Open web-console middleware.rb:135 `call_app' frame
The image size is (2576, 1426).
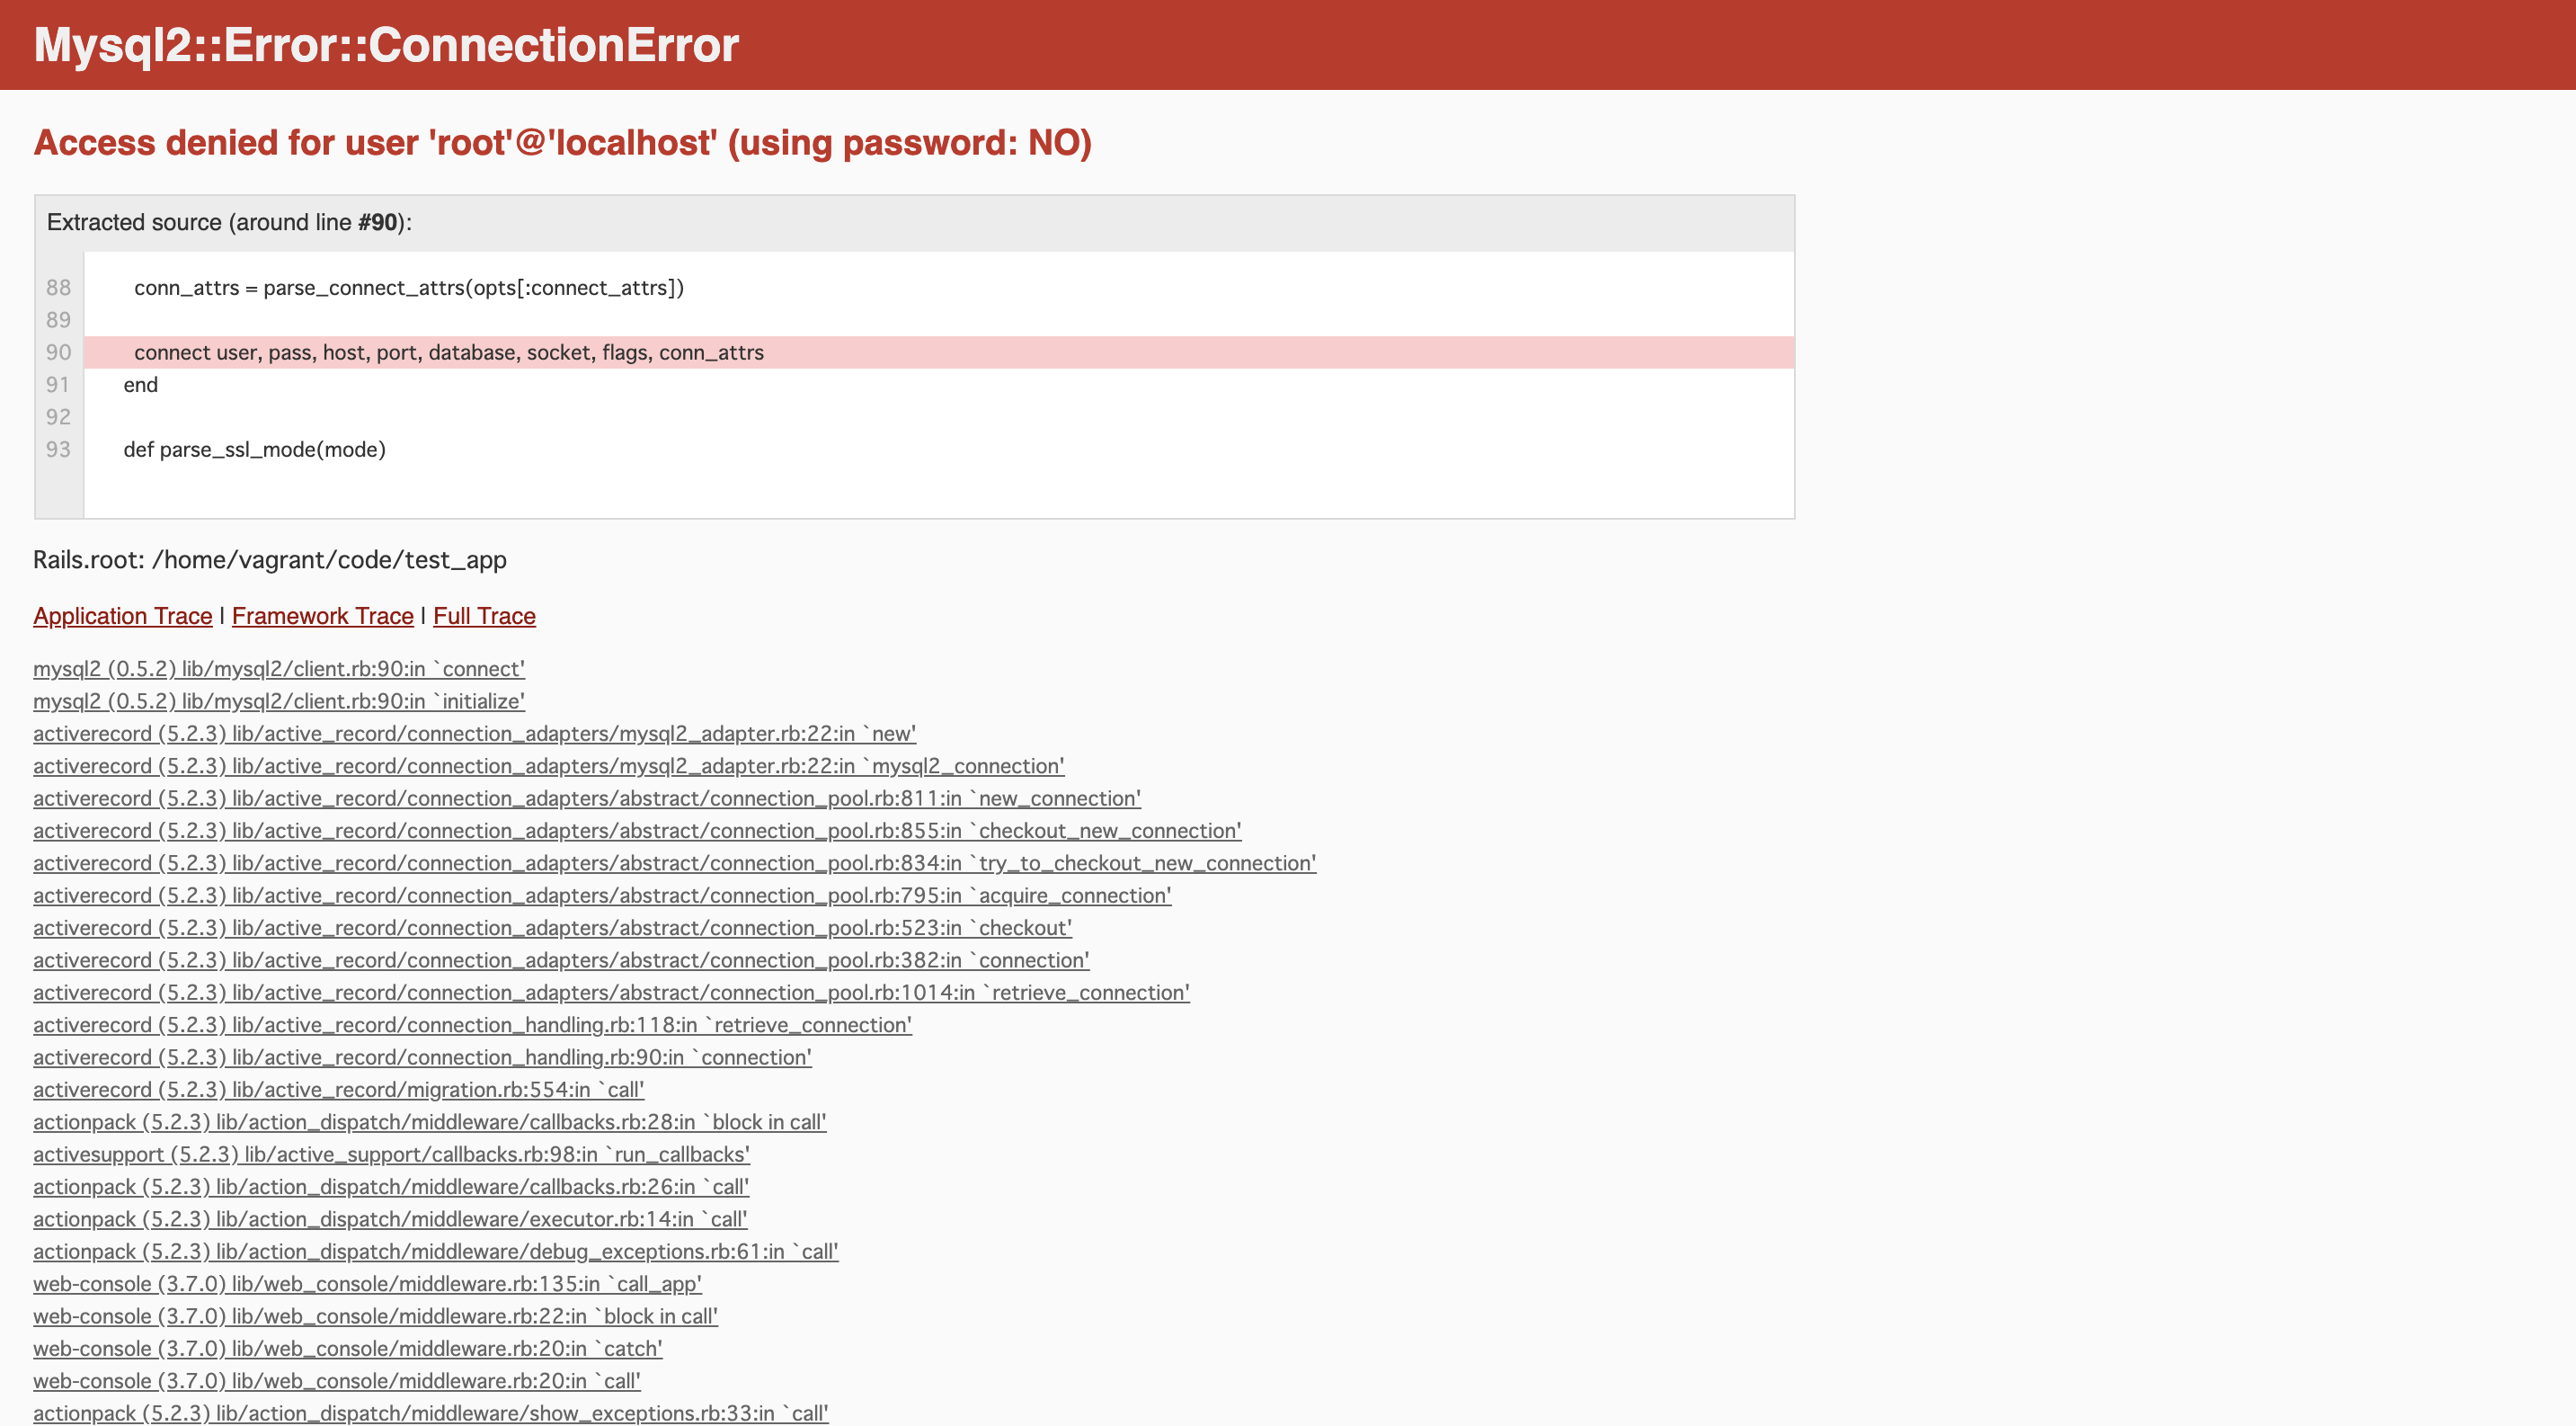pyautogui.click(x=367, y=1284)
